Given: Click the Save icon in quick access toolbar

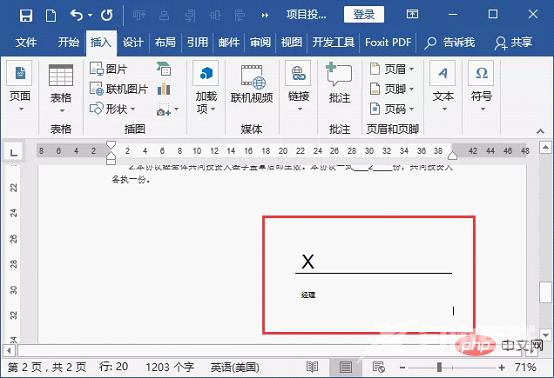Looking at the screenshot, I should click(25, 16).
